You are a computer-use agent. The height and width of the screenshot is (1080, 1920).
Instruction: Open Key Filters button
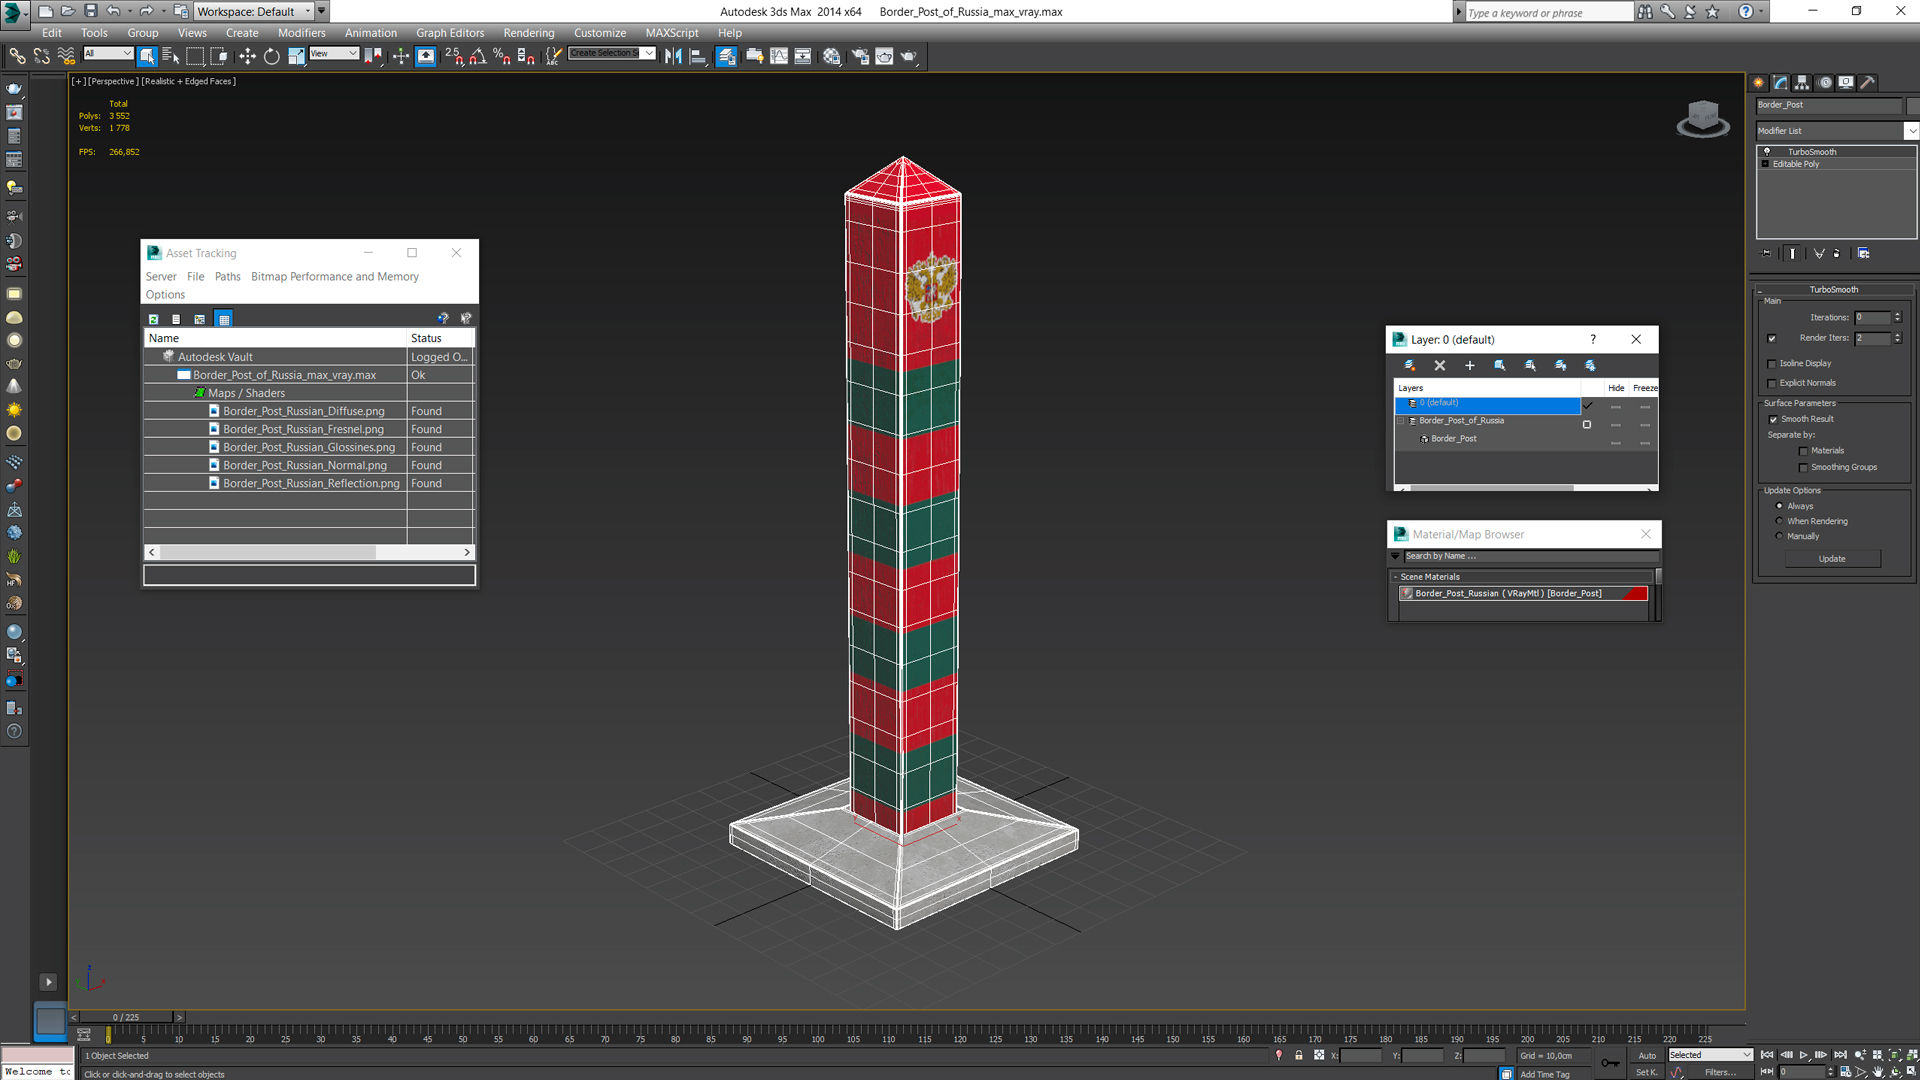pyautogui.click(x=1720, y=1072)
